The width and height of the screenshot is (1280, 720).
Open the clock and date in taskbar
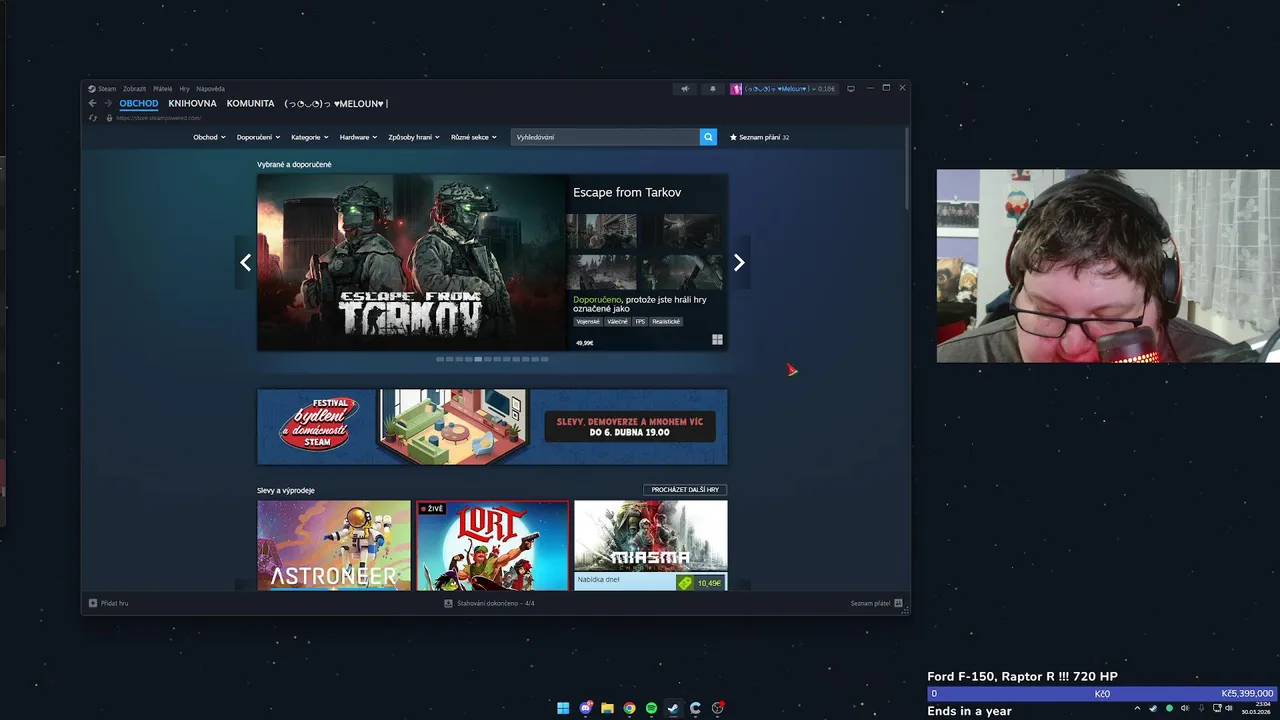1257,708
